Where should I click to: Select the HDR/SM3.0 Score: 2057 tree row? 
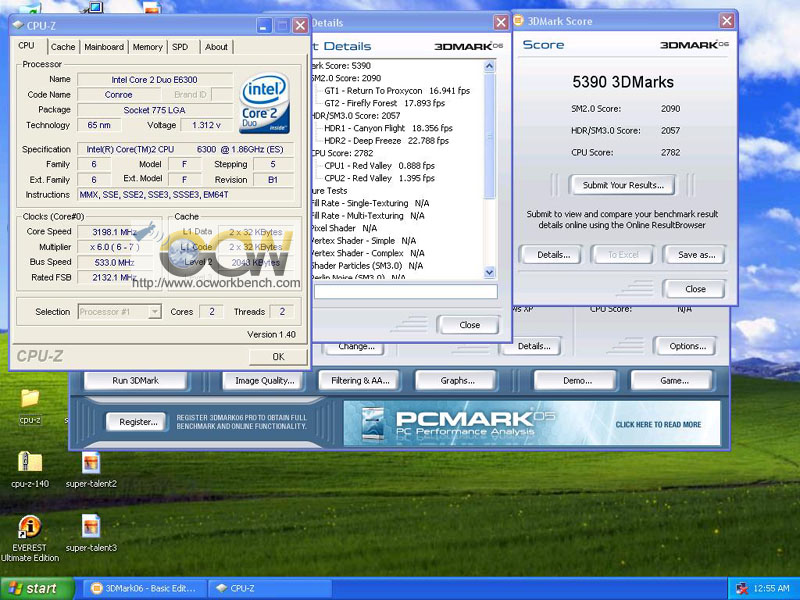(356, 116)
